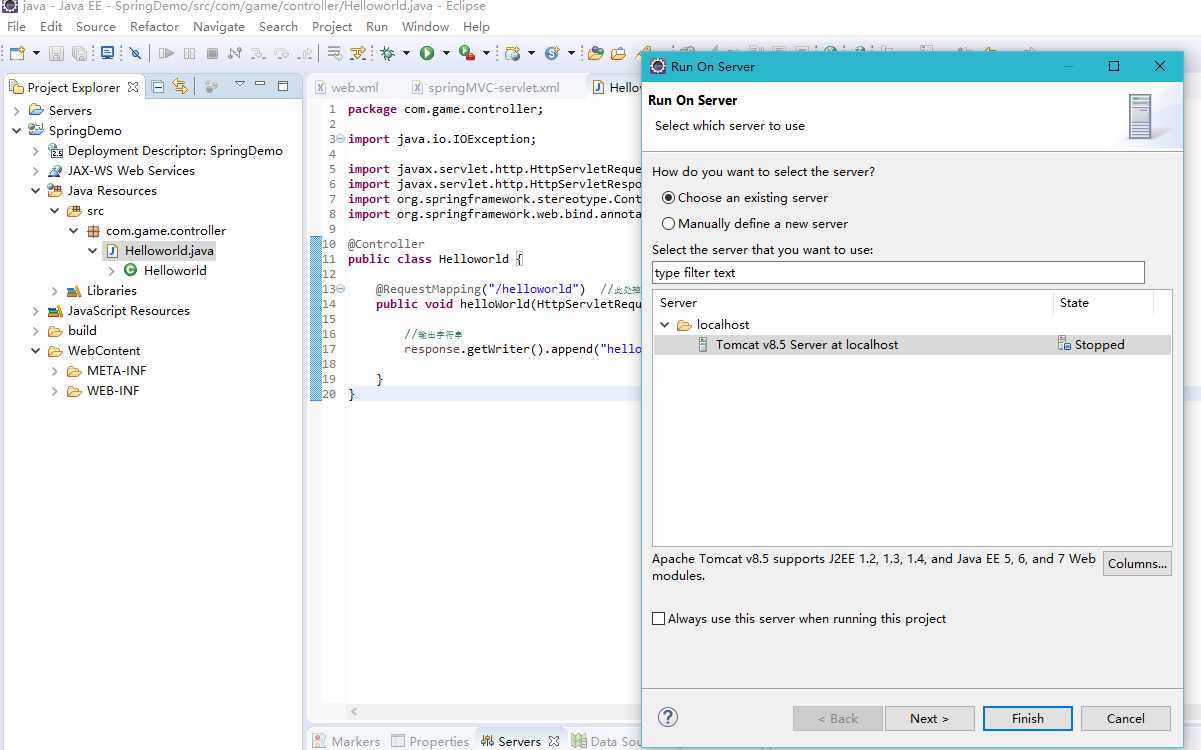Click the Columns... button
This screenshot has height=750, width=1201.
coord(1137,563)
